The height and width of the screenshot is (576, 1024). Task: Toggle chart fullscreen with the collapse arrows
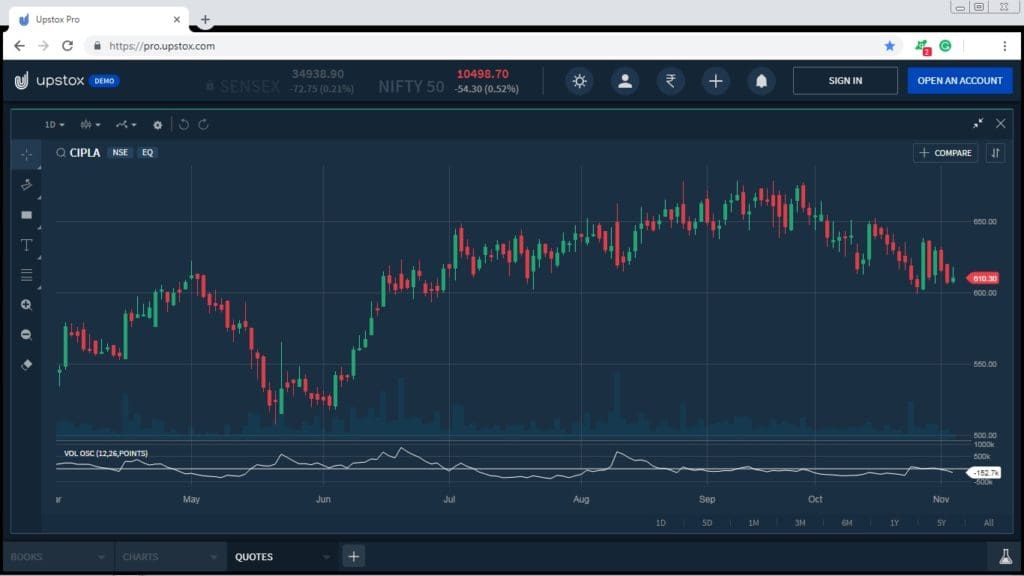pos(979,124)
